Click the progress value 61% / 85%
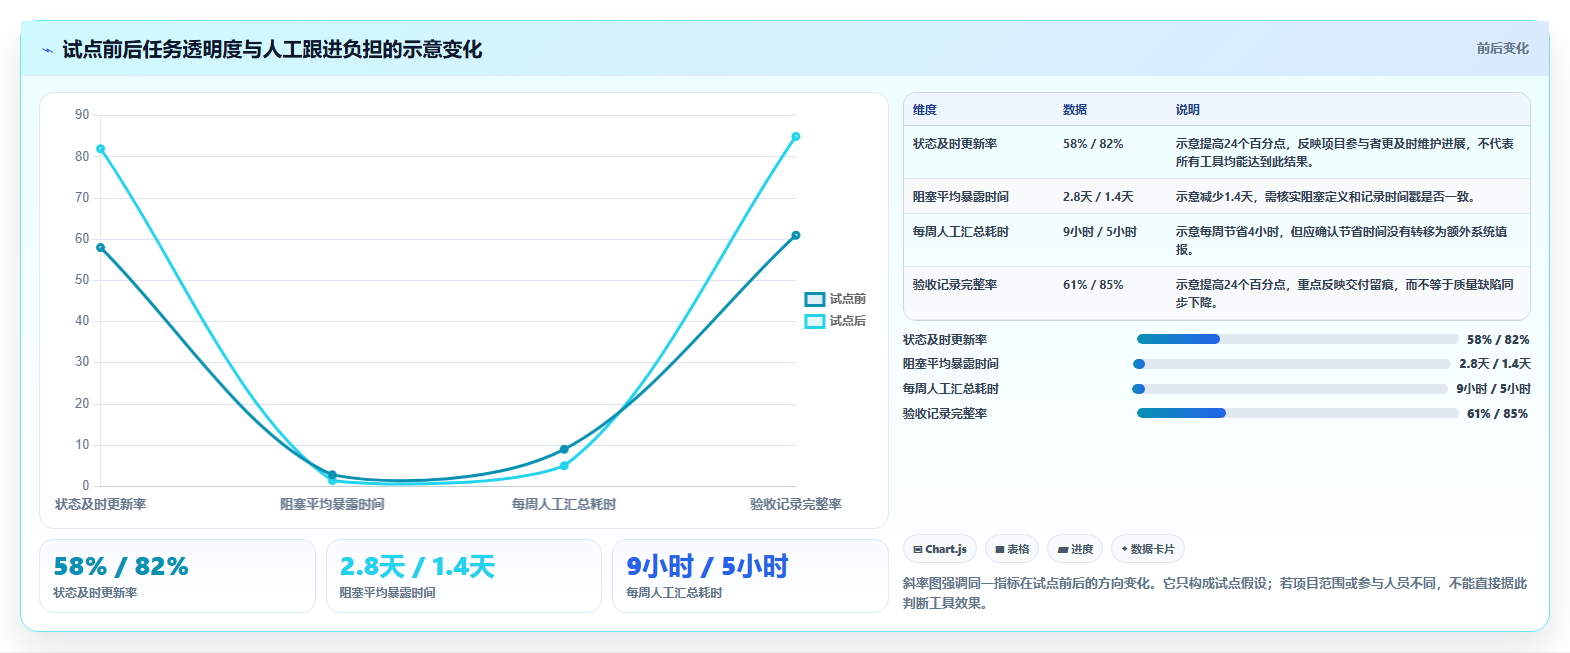Image resolution: width=1570 pixels, height=653 pixels. pos(1497,414)
